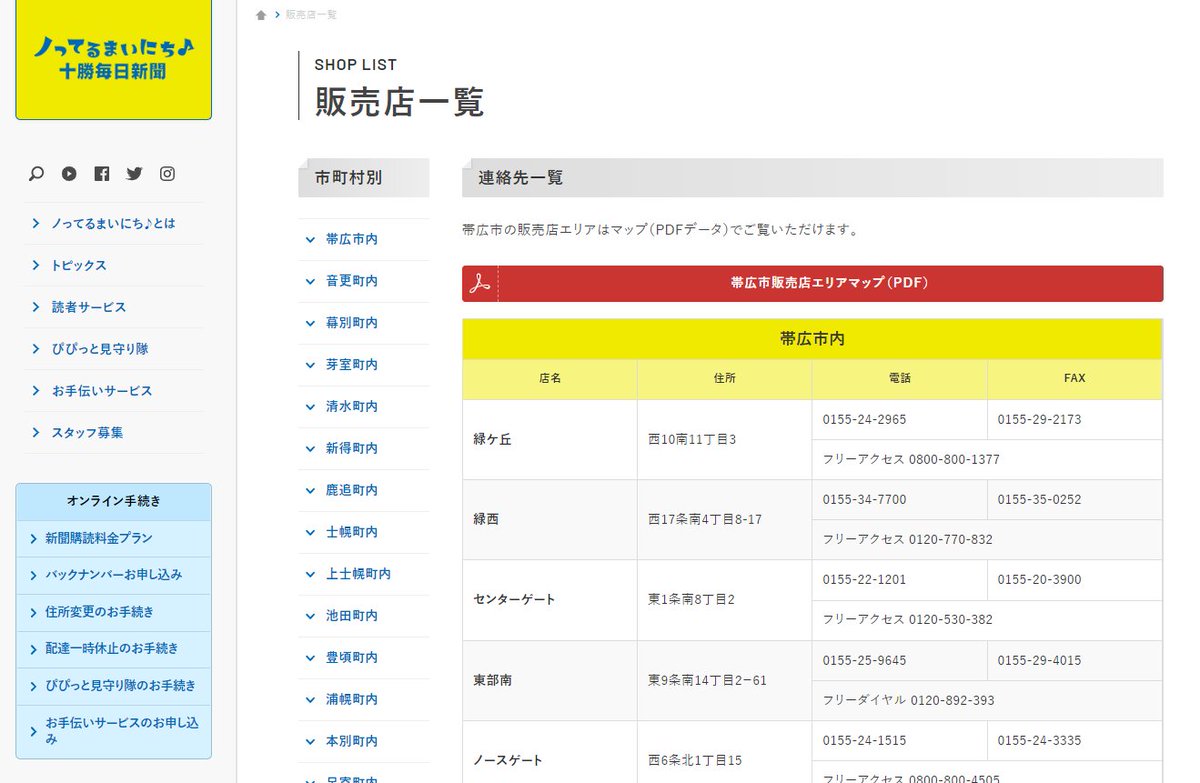Click phone number 0155-34-7700
Viewport: 1200px width, 783px height.
click(x=864, y=500)
